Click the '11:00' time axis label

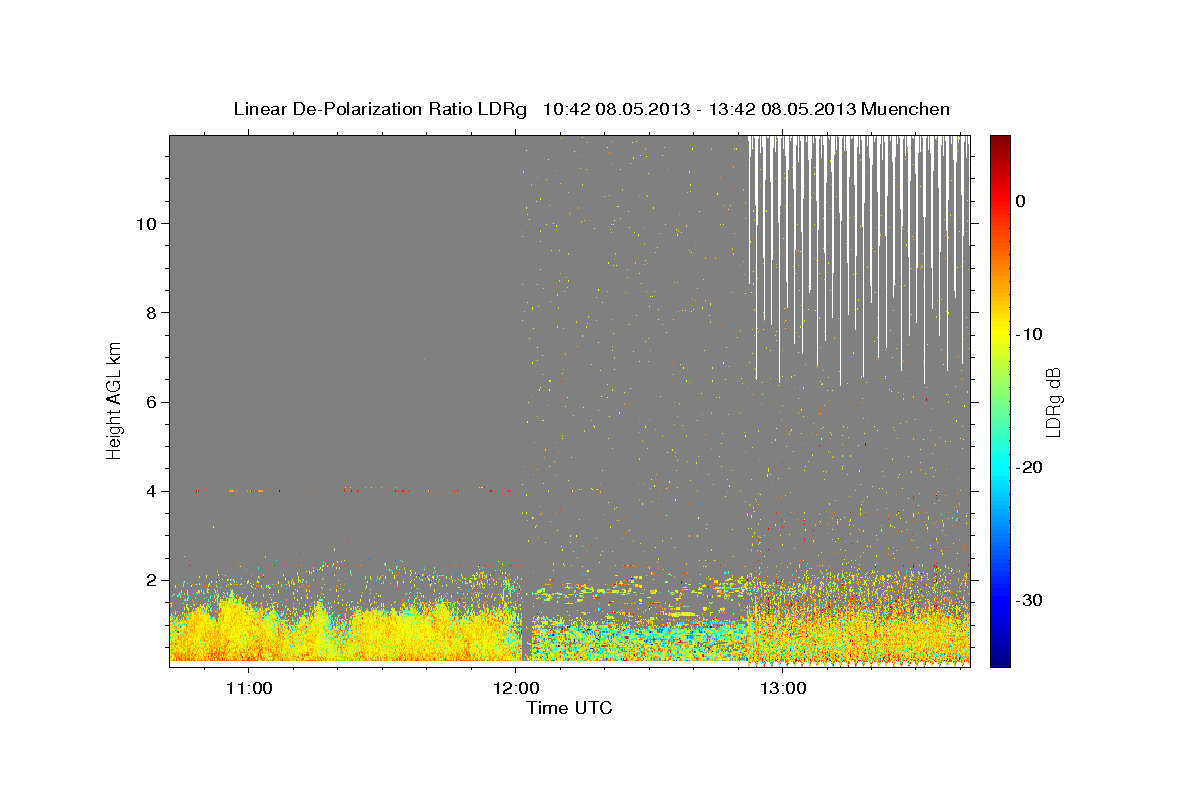[x=249, y=689]
